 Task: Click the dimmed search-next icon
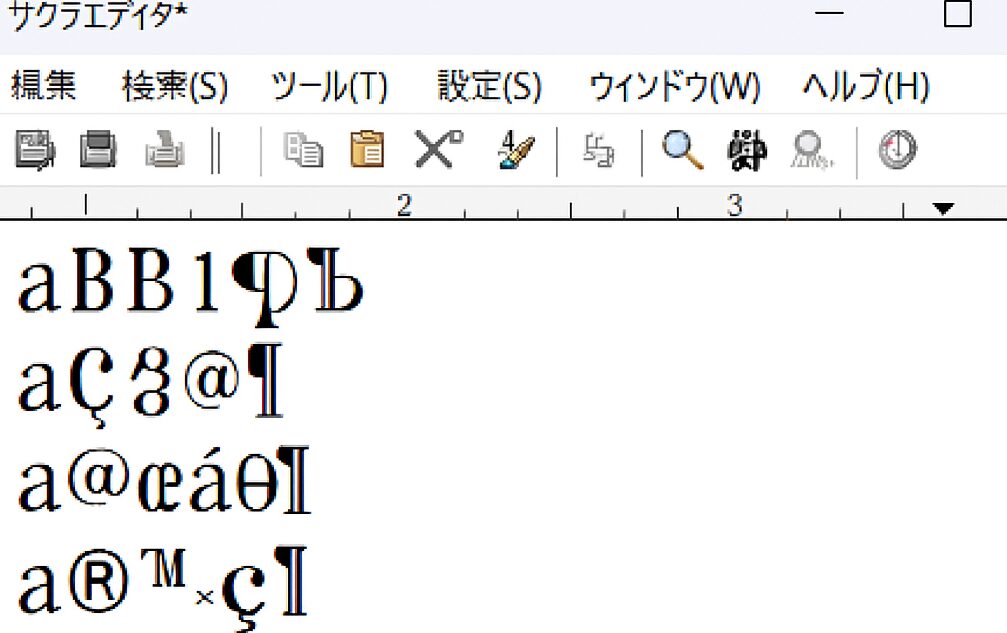pos(808,150)
